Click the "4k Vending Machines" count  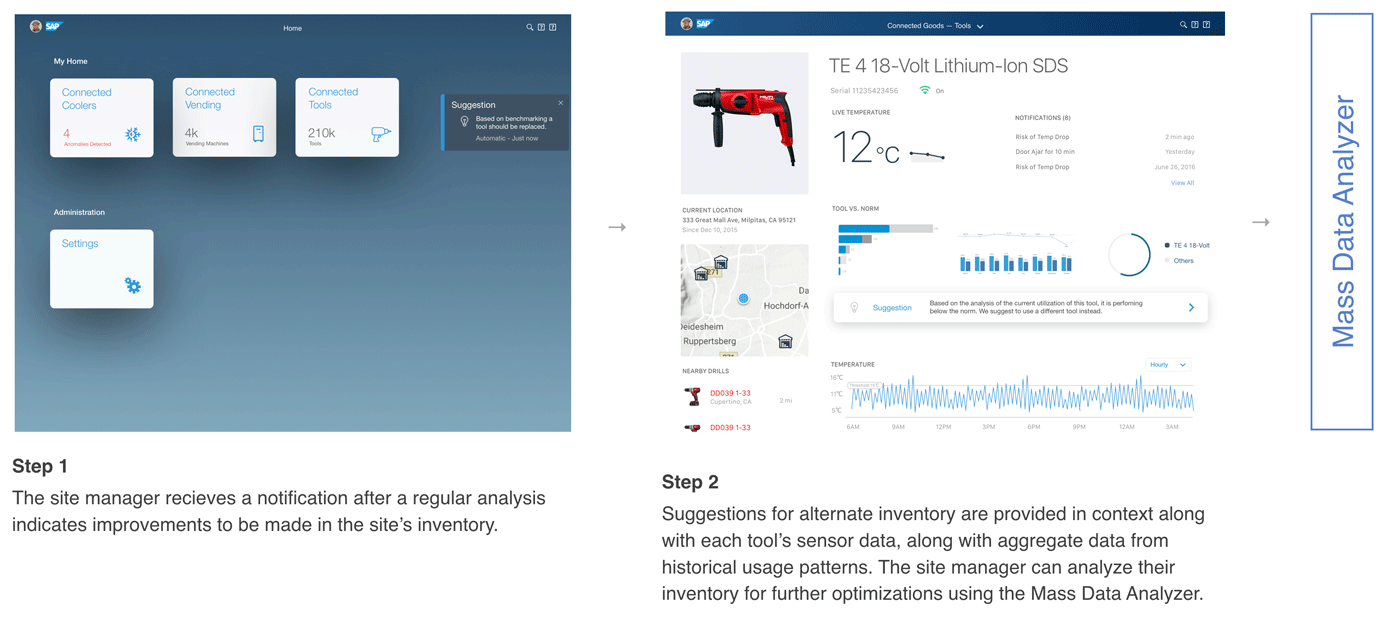[x=207, y=137]
